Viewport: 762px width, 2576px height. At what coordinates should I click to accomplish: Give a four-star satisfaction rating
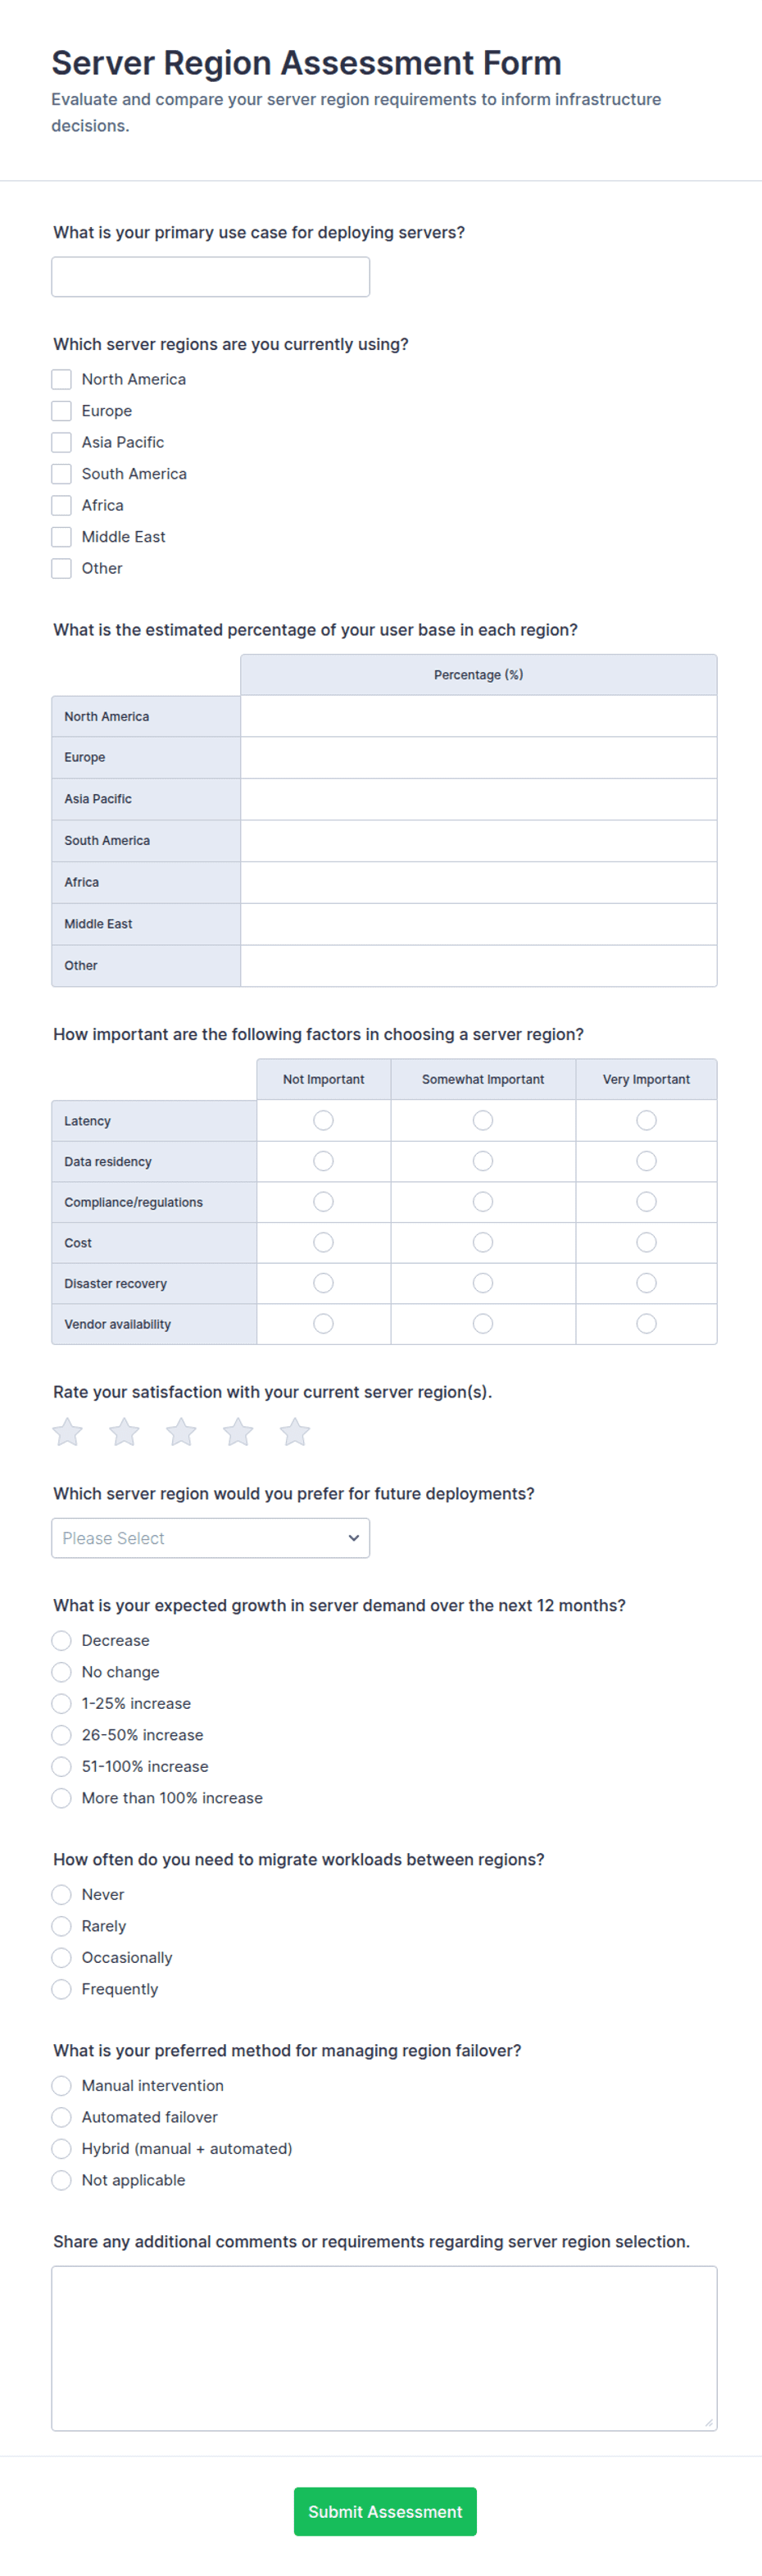tap(238, 1432)
